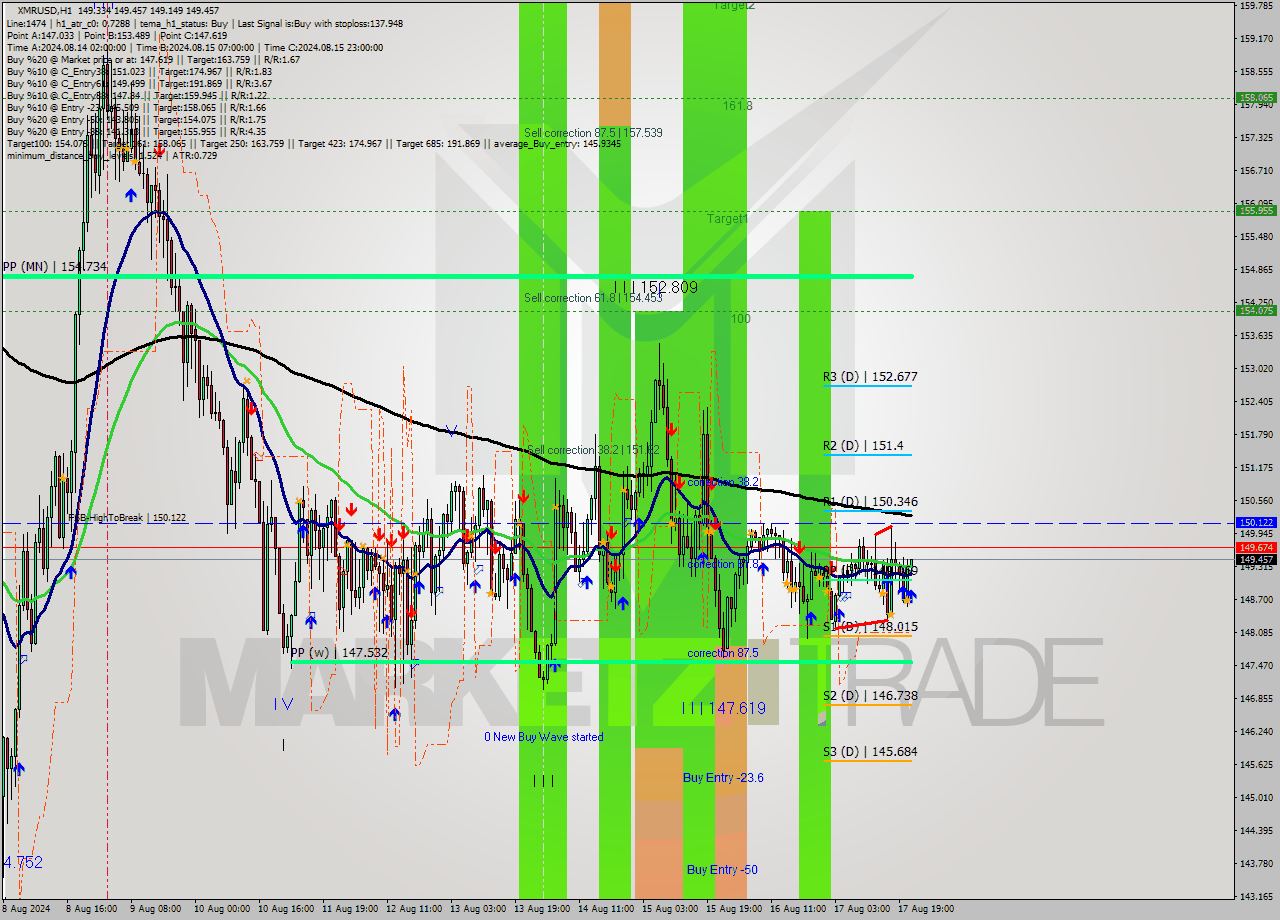Select the Target1 label

727,219
